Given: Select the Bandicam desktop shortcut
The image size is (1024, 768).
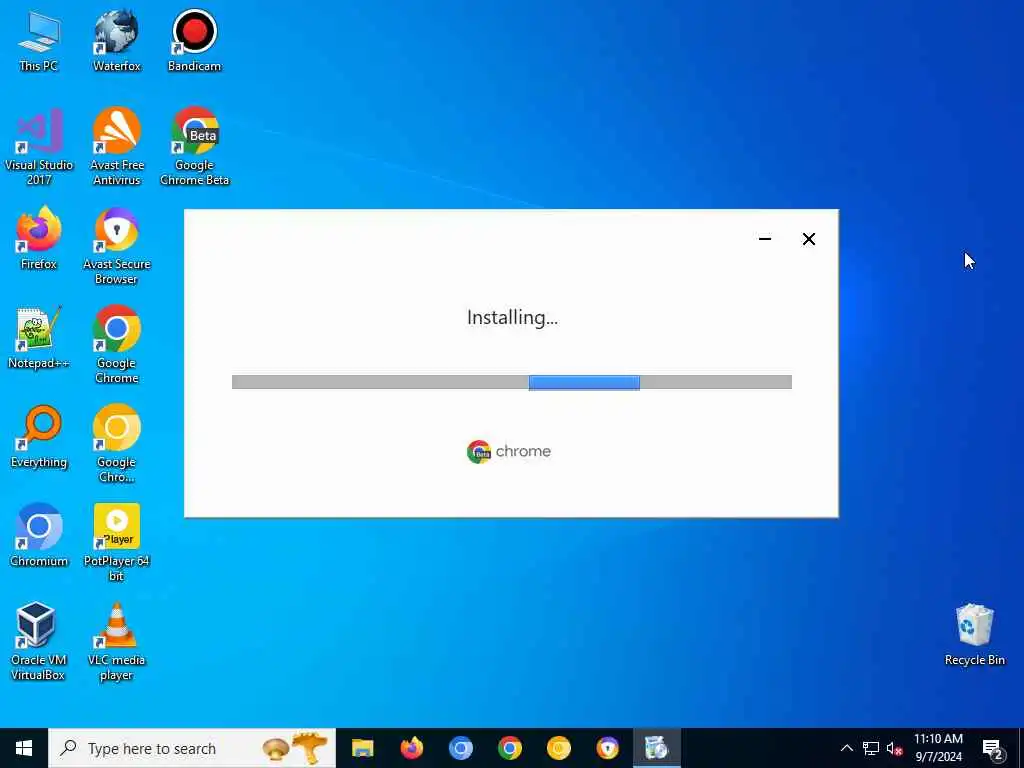Looking at the screenshot, I should tap(194, 41).
